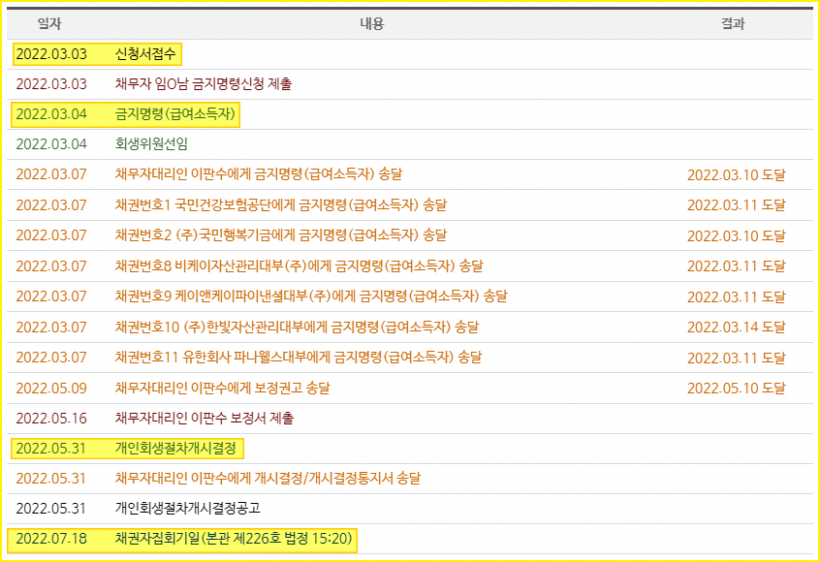Image resolution: width=820 pixels, height=562 pixels.
Task: Select 채무자대리인 이판수에게 보정권고 송달 text
Action: 222,388
